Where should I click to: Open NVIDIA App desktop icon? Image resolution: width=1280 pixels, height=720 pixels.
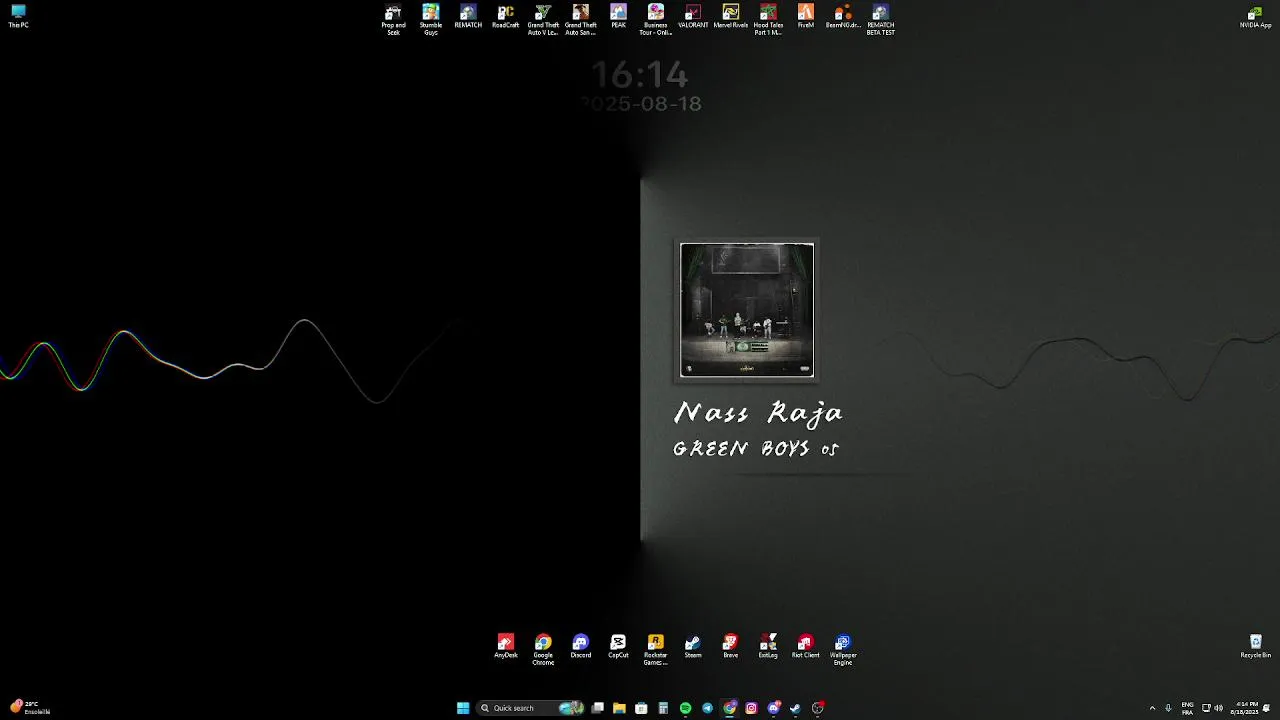tap(1255, 16)
